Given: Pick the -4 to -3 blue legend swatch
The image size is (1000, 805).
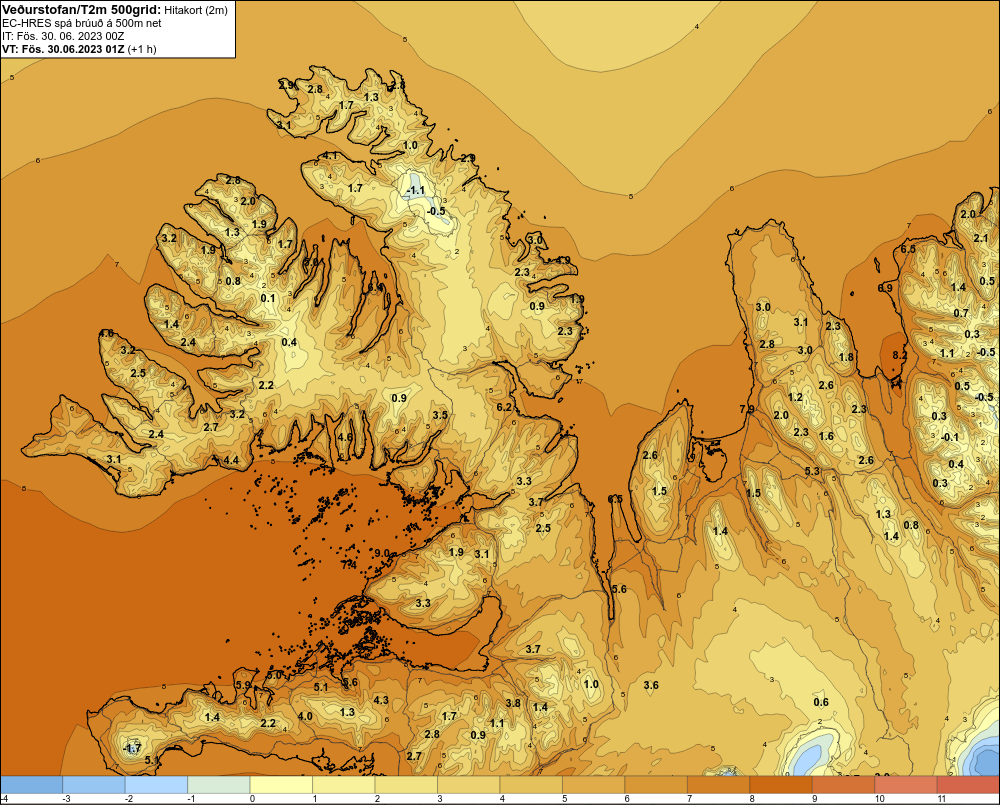Looking at the screenshot, I should tap(31, 784).
